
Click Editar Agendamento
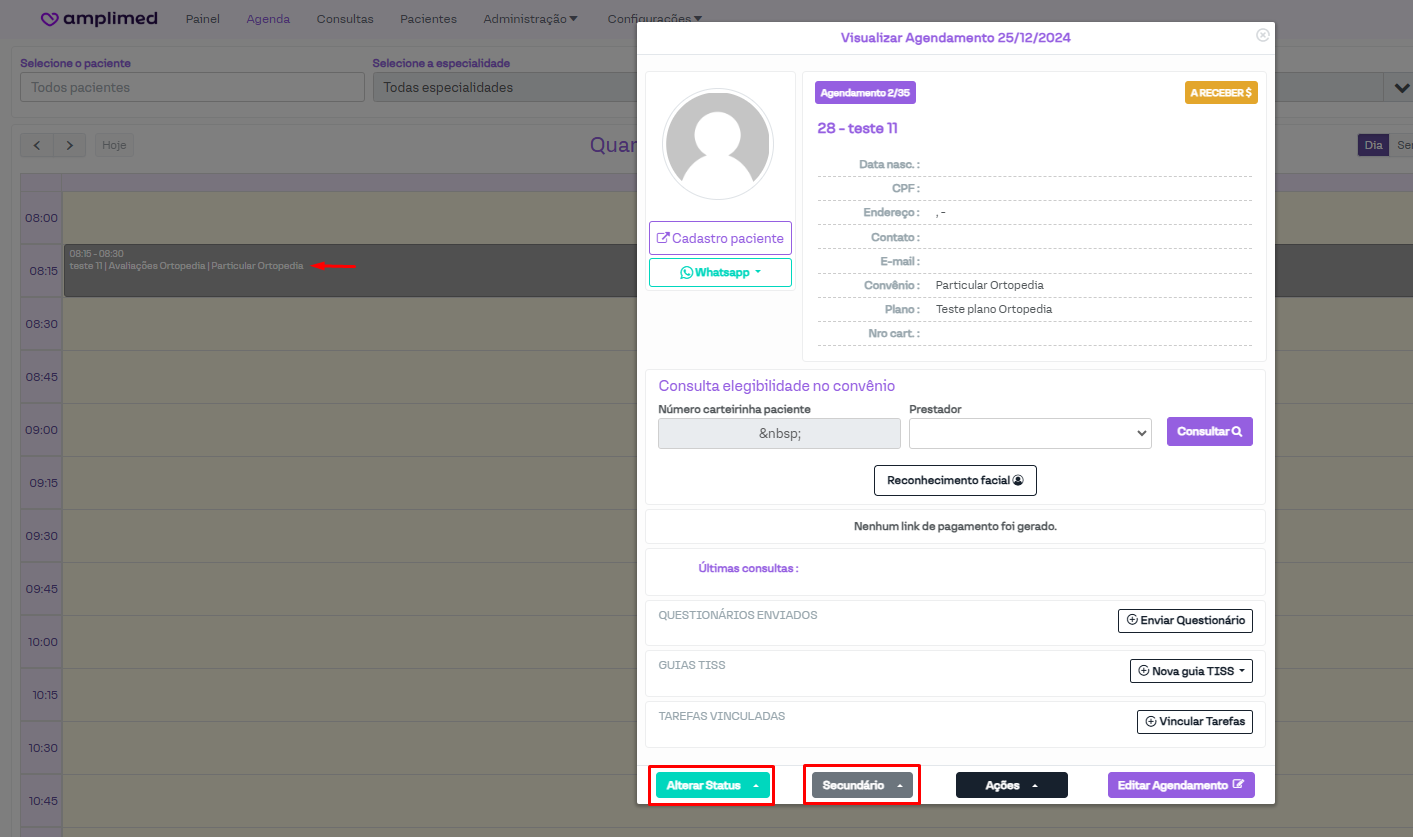1181,785
